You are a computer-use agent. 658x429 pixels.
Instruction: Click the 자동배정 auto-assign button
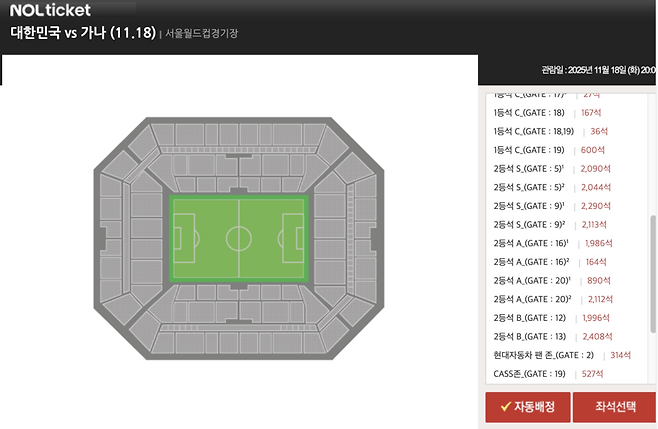point(528,407)
